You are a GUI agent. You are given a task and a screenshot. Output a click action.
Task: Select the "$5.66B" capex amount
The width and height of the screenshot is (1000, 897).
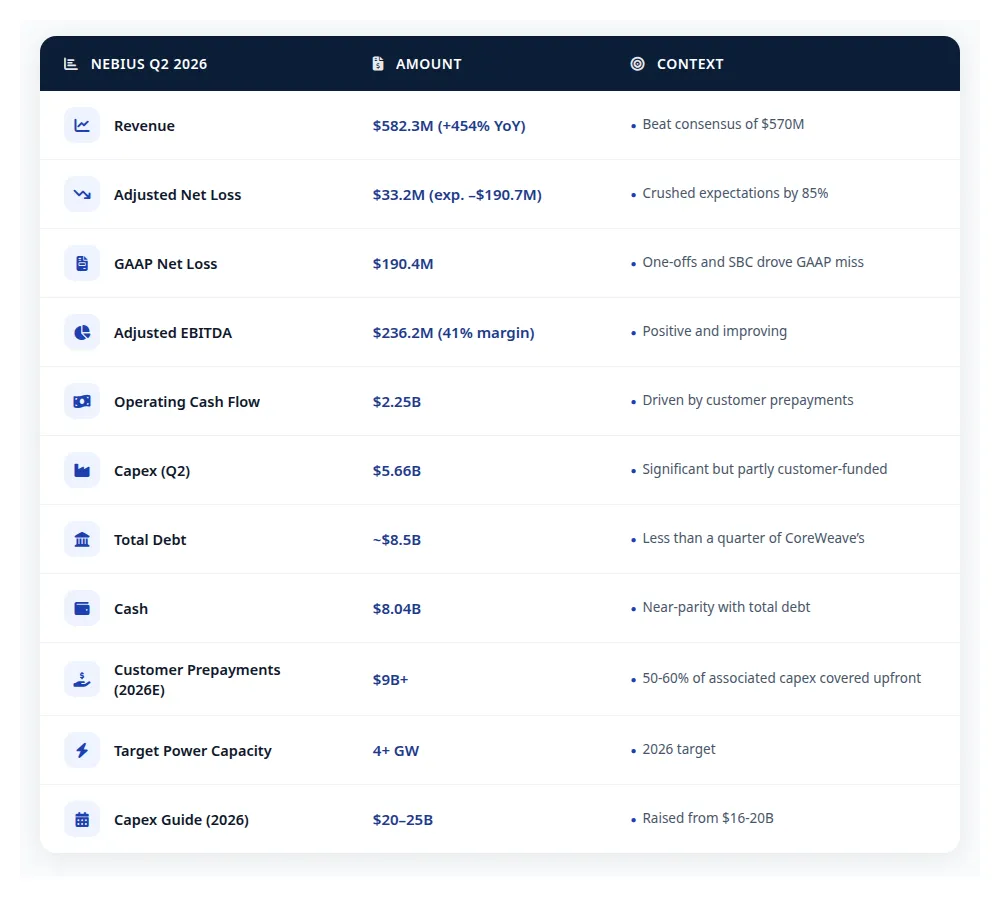click(397, 471)
